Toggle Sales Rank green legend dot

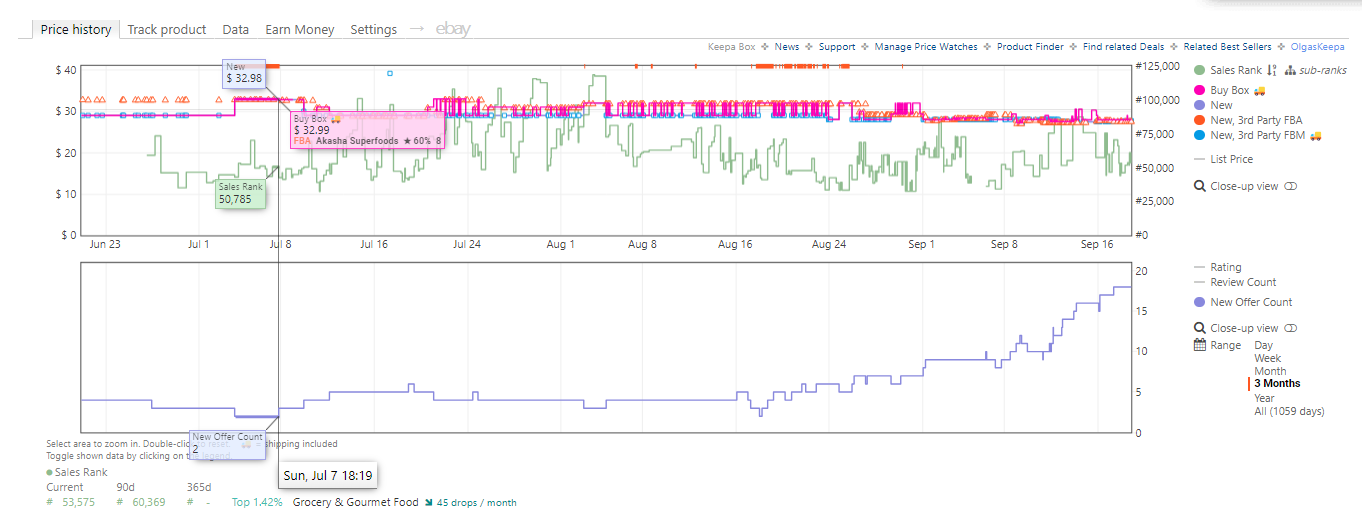pos(1199,70)
